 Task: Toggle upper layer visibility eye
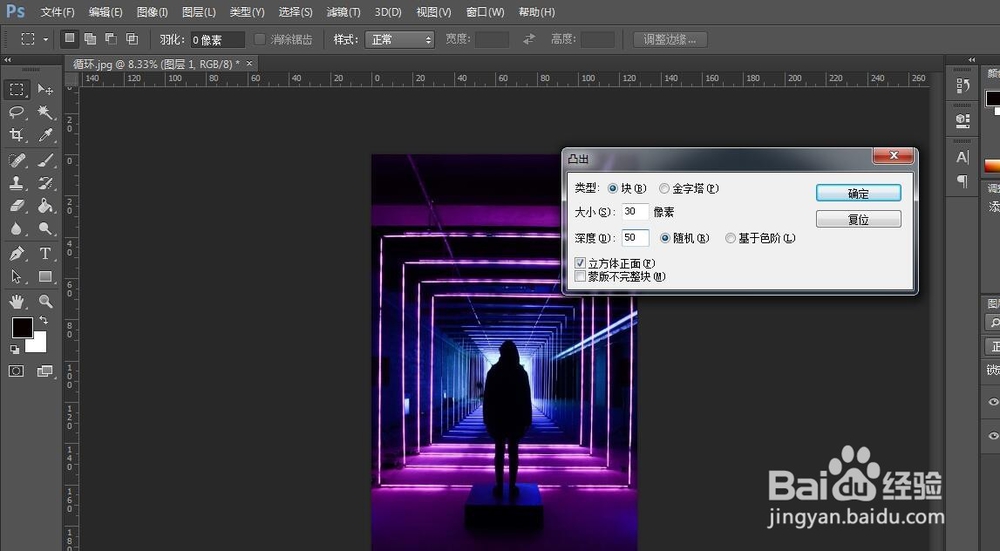pos(993,402)
